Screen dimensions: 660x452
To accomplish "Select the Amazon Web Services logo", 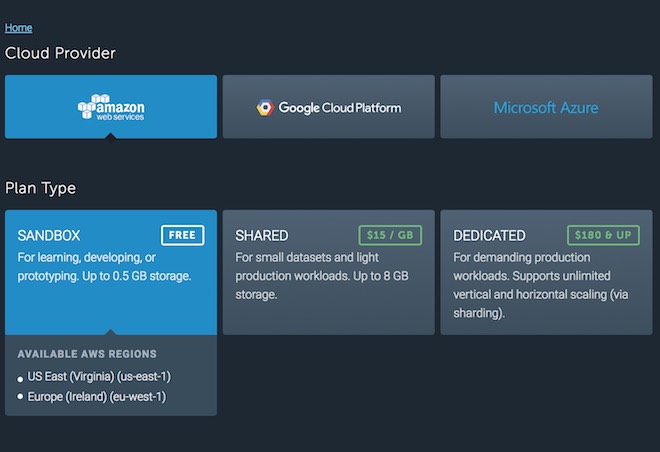I will [x=111, y=107].
